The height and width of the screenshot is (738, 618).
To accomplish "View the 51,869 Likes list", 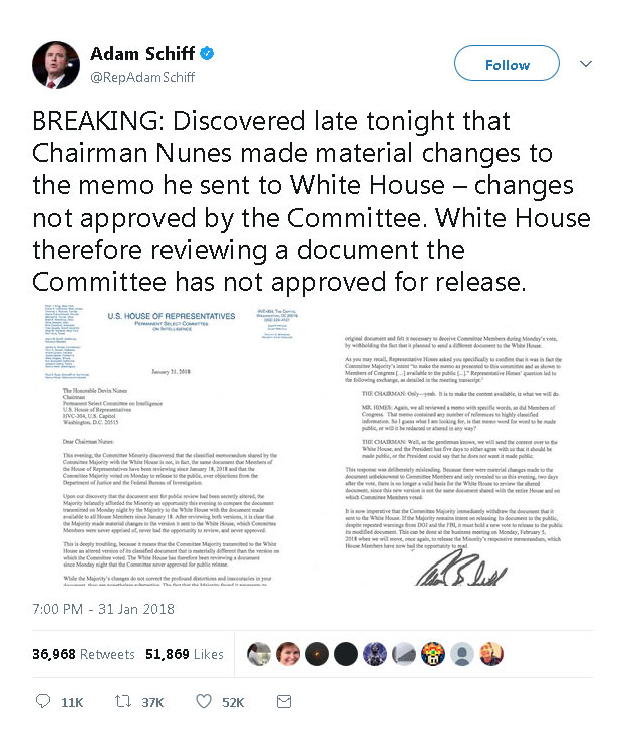I will [x=183, y=654].
